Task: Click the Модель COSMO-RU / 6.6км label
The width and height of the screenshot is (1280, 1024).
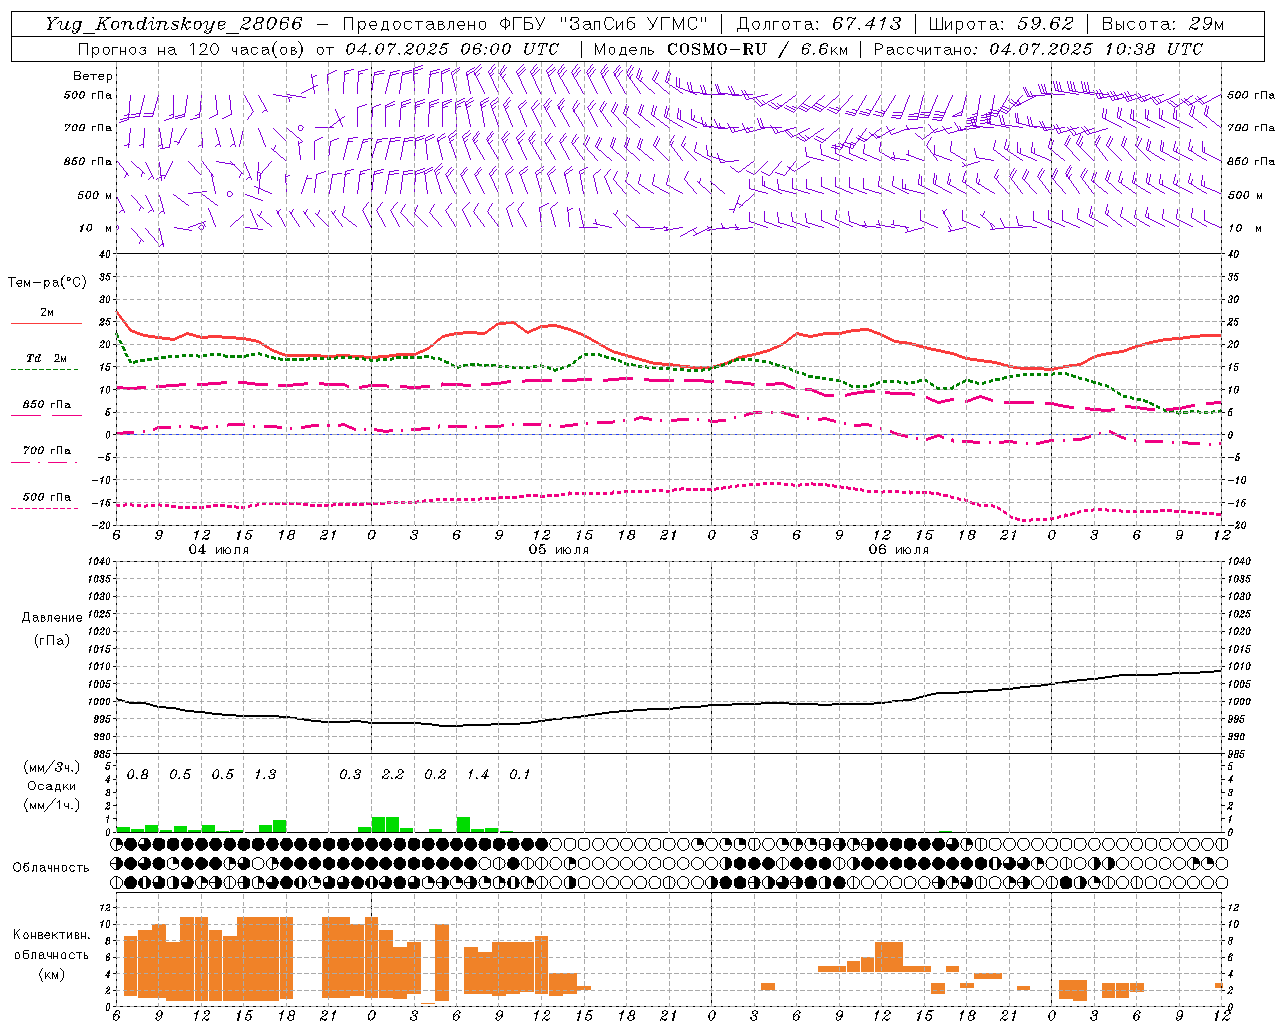Action: click(720, 49)
